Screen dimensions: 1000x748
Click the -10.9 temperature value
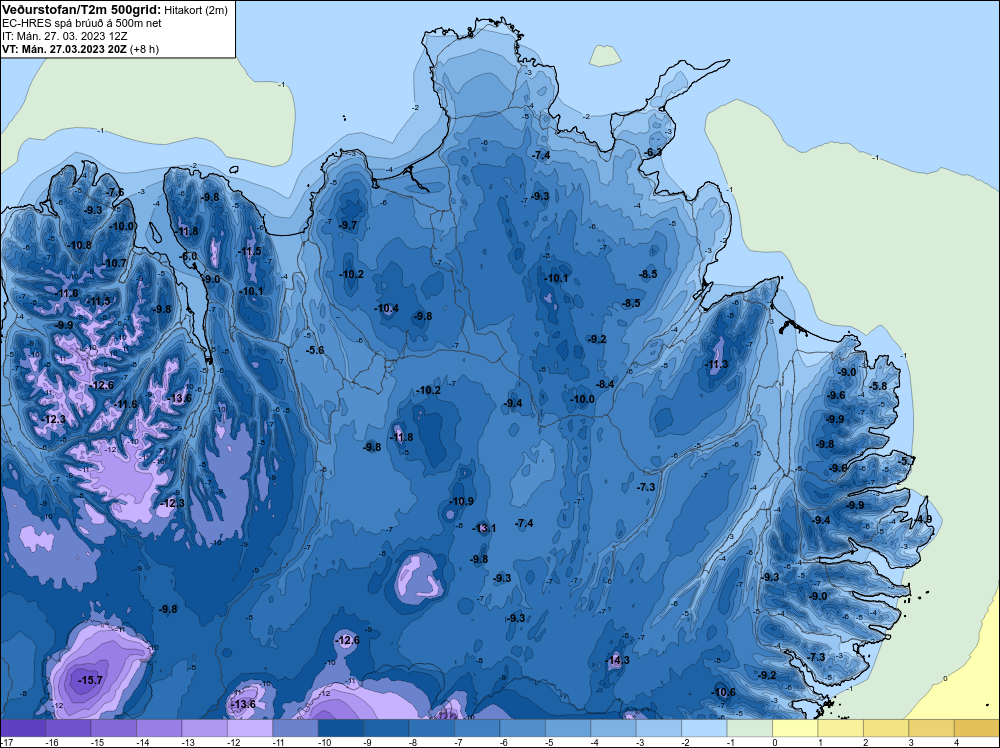[461, 501]
